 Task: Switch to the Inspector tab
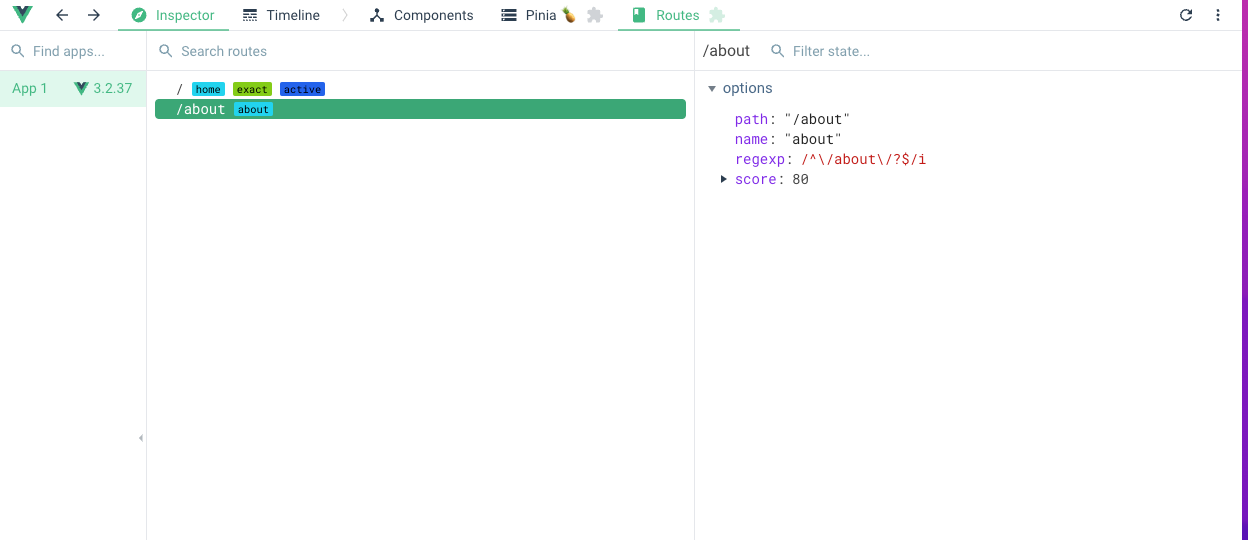[173, 15]
